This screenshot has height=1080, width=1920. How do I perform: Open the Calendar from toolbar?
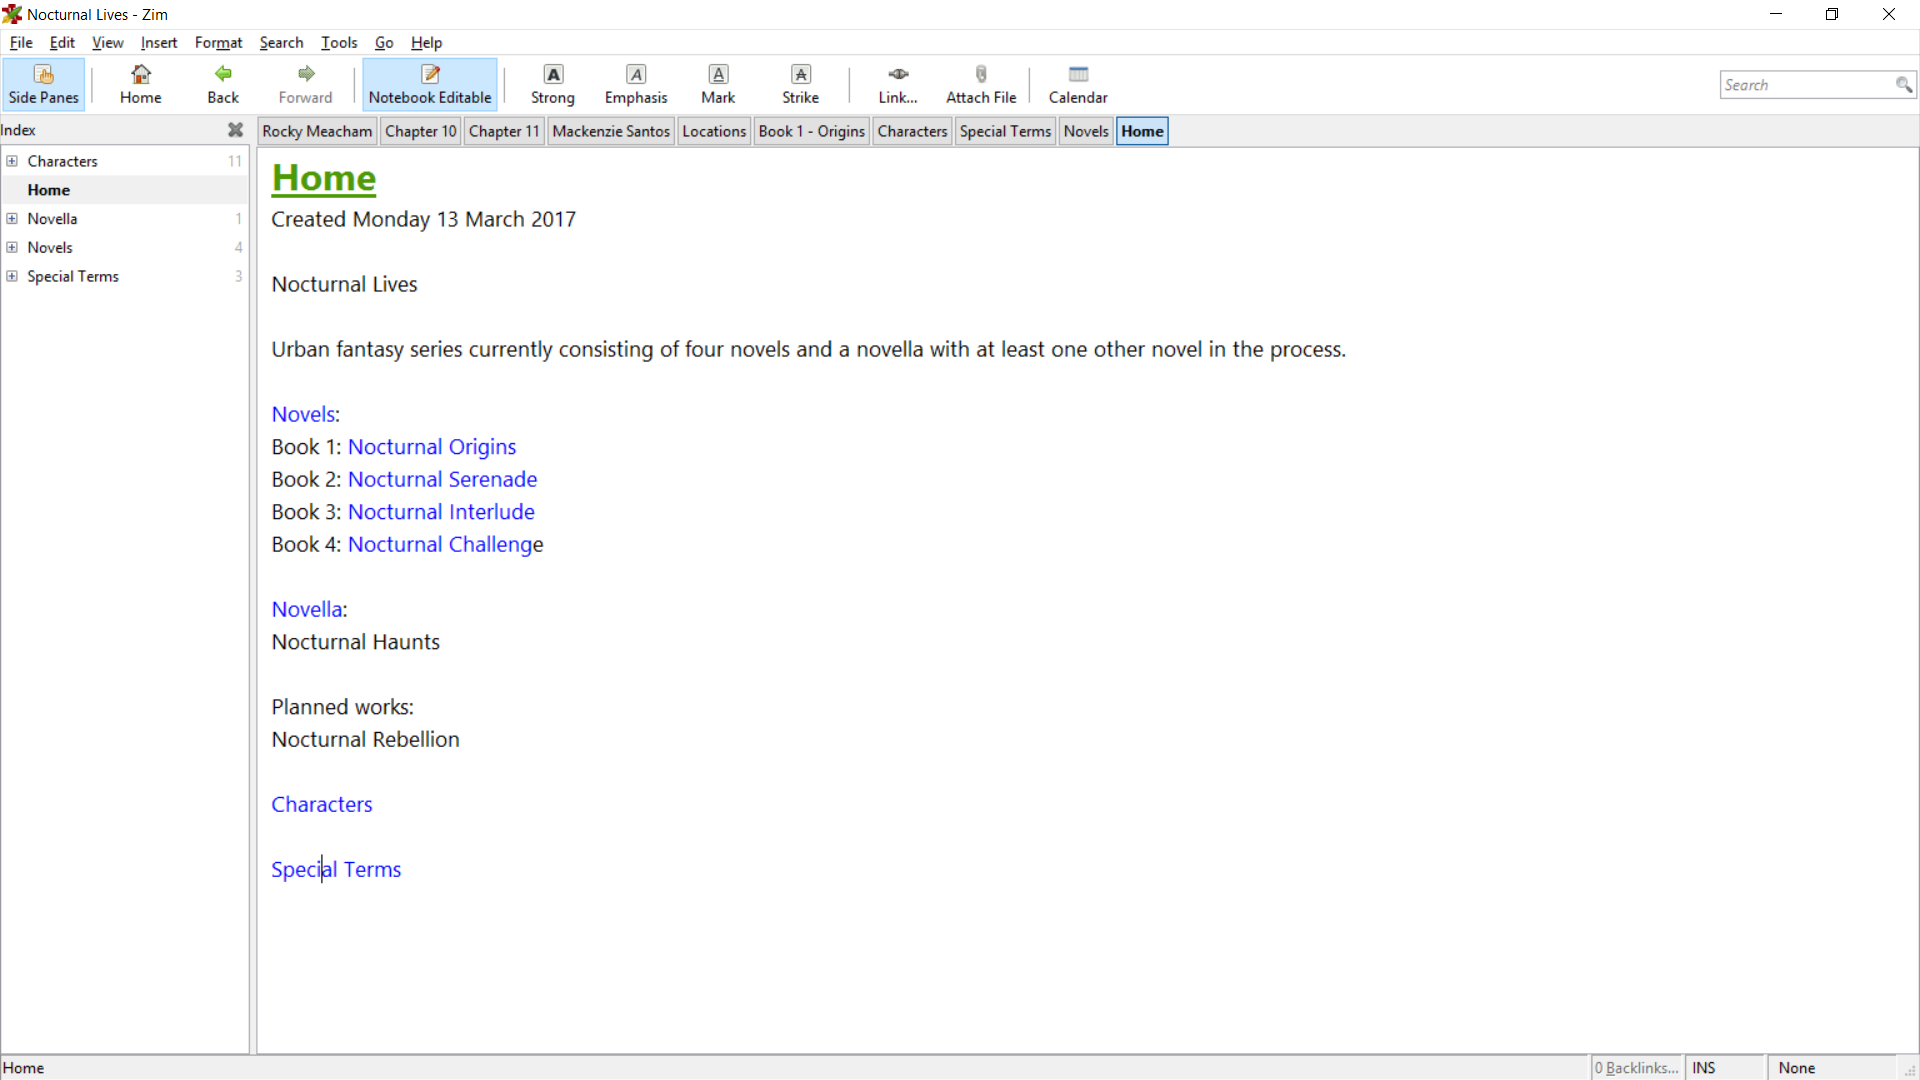[x=1078, y=84]
